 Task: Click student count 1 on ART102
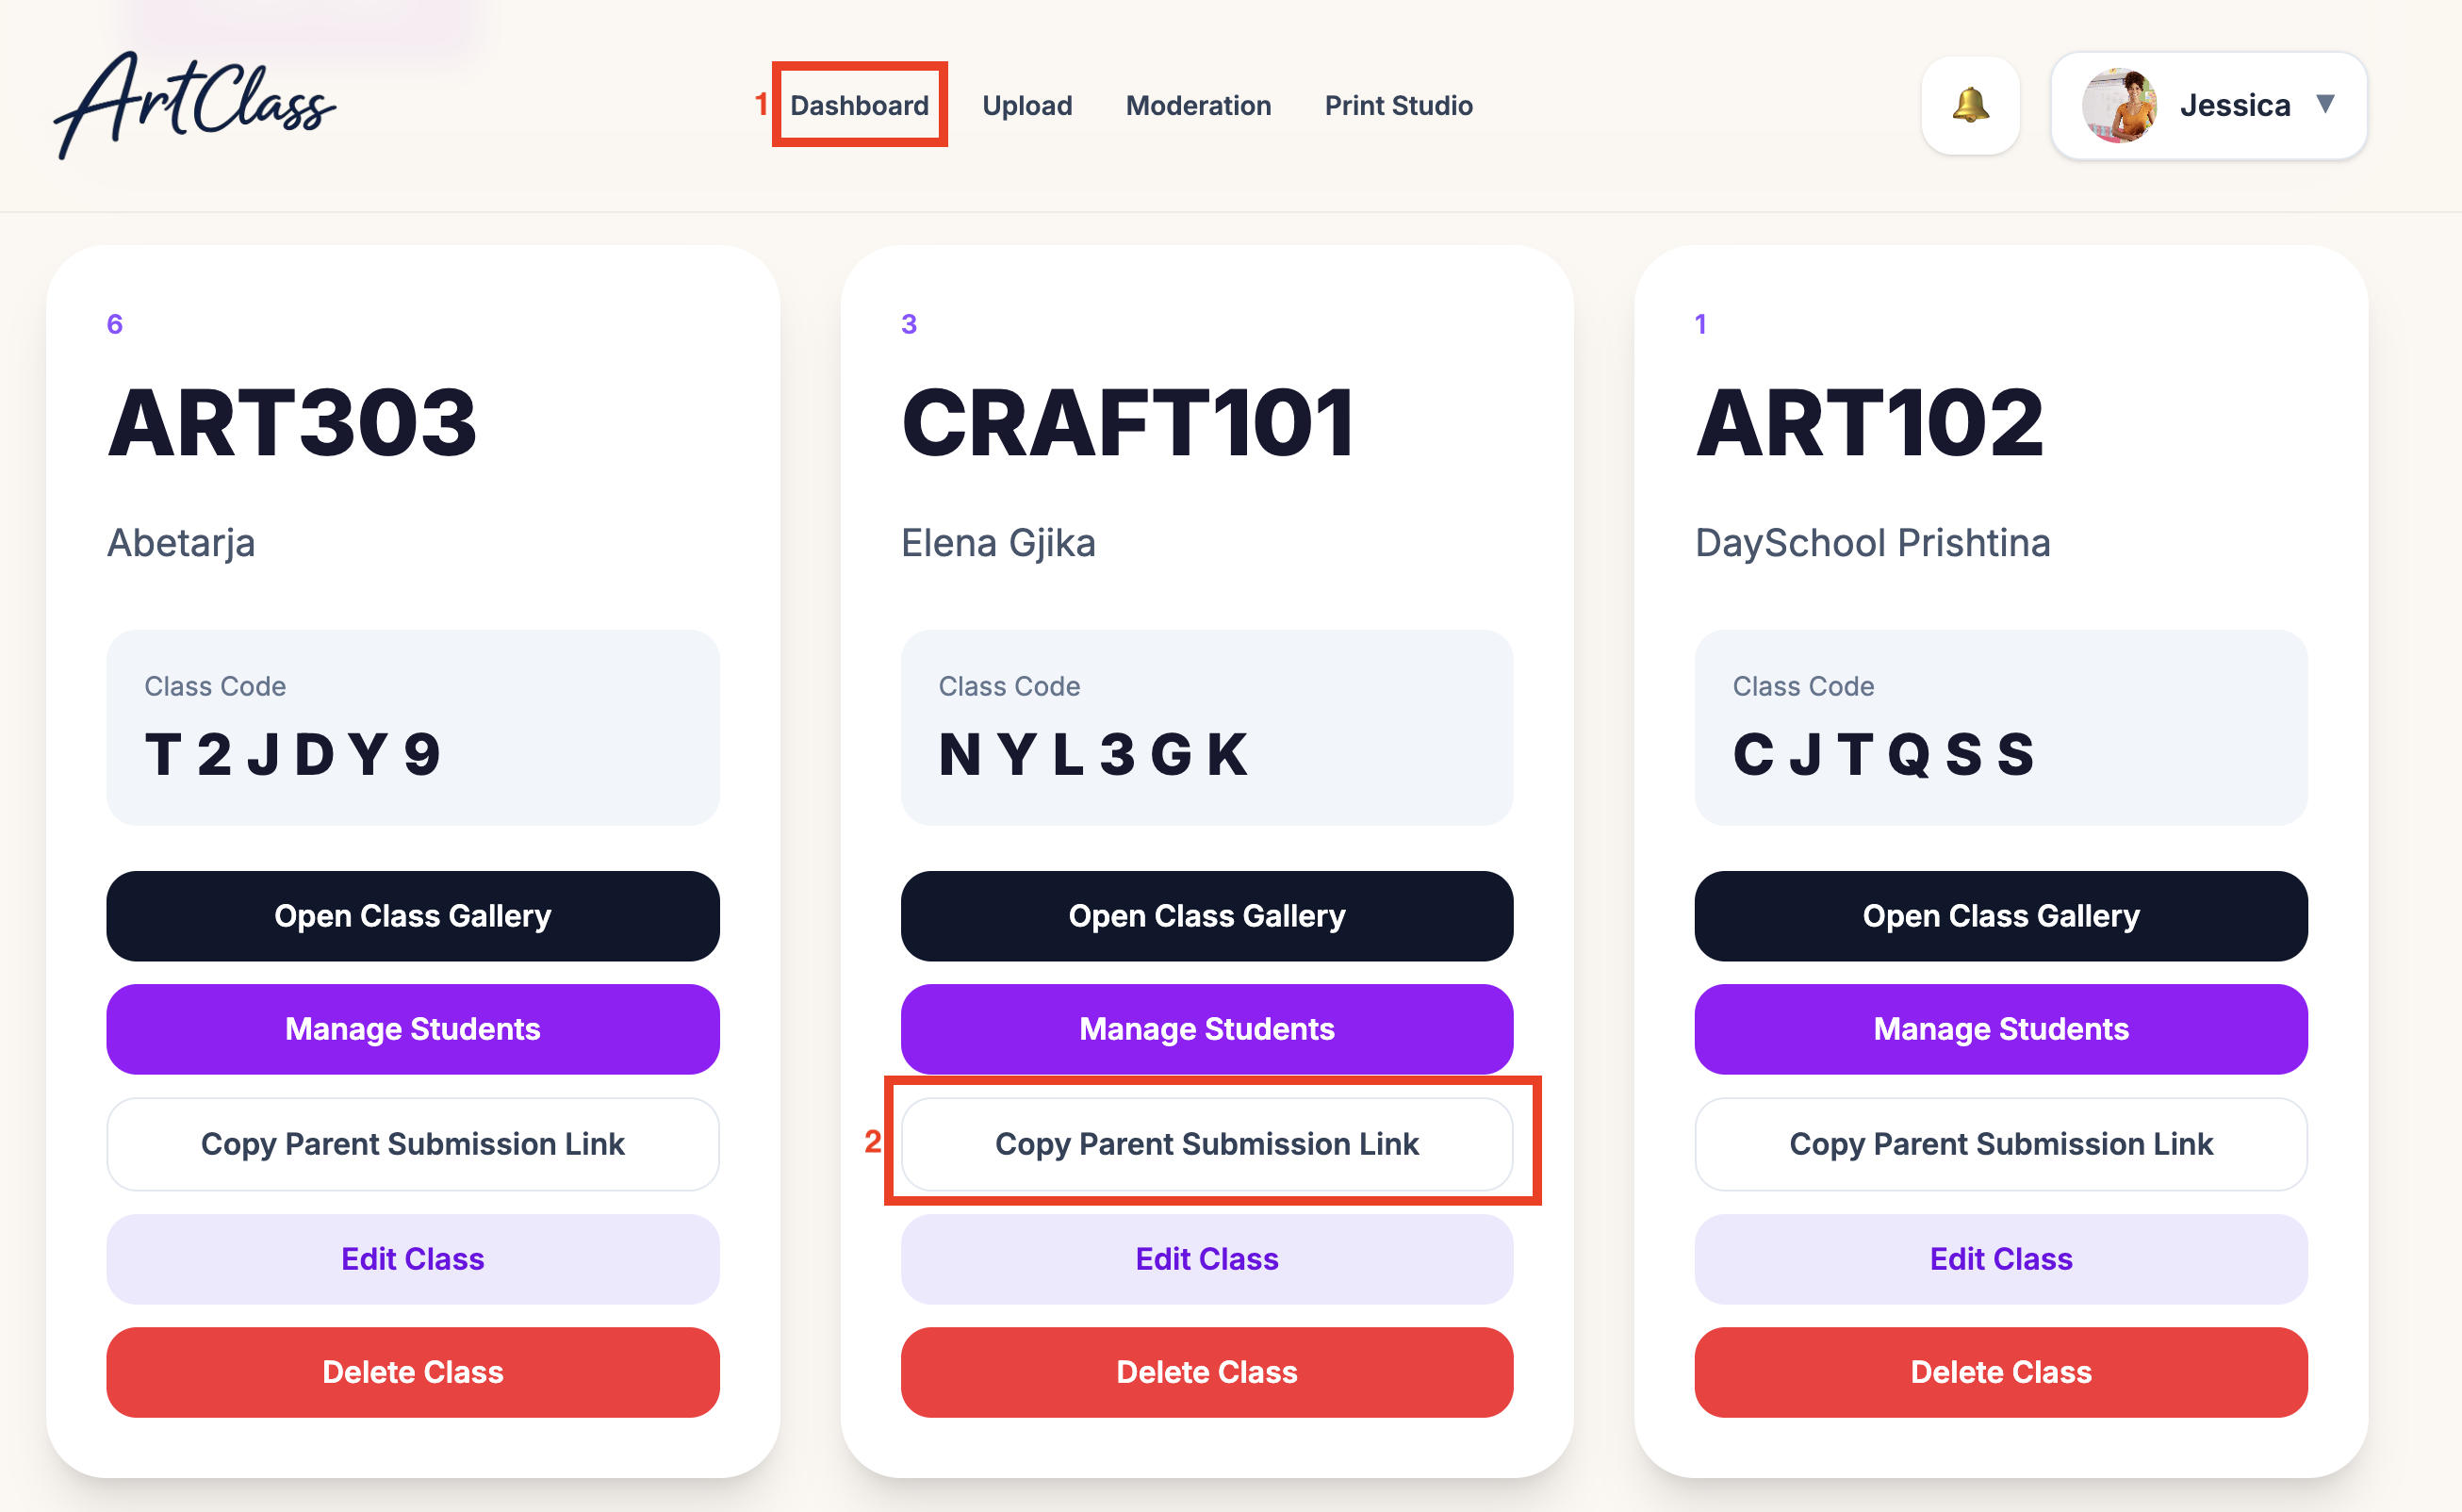[1701, 324]
